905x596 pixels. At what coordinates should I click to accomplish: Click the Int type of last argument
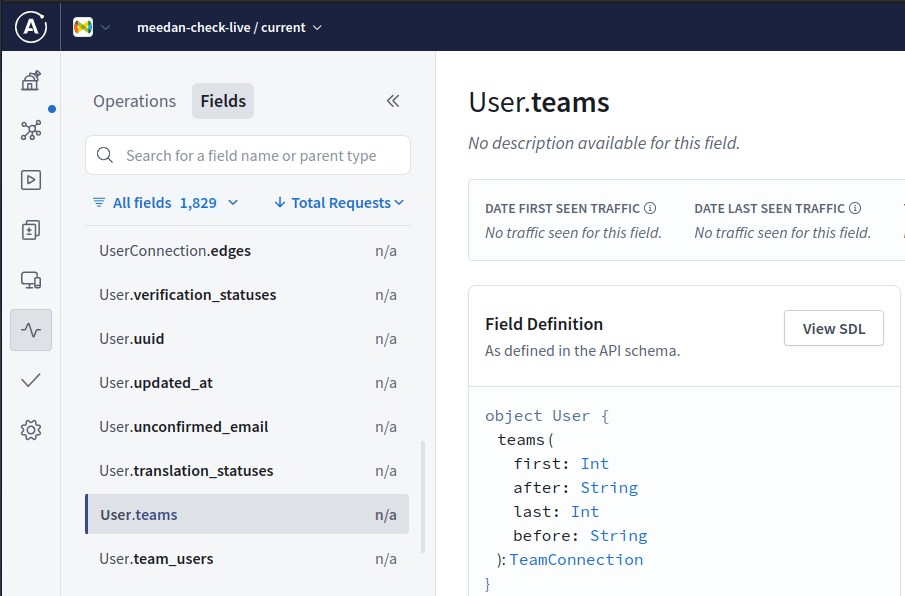[x=585, y=512]
